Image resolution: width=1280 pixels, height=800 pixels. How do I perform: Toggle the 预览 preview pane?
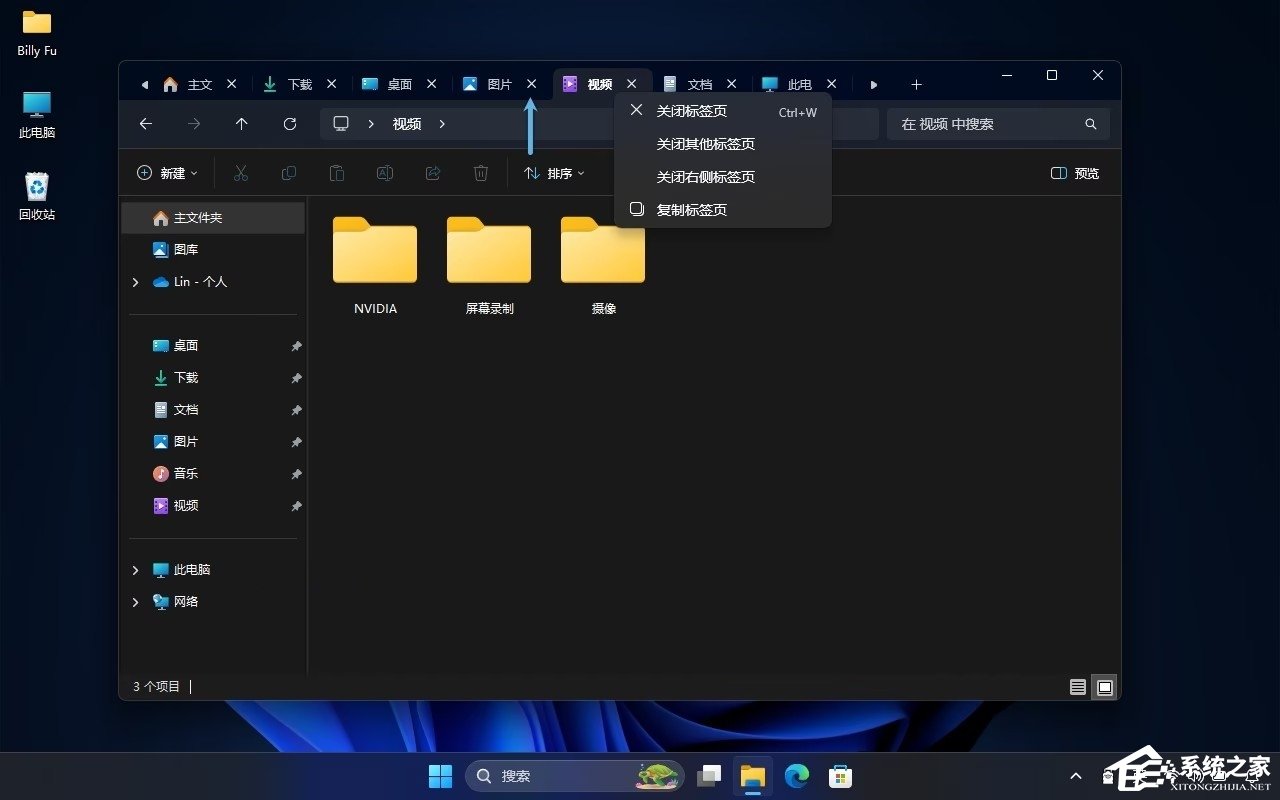(x=1074, y=172)
